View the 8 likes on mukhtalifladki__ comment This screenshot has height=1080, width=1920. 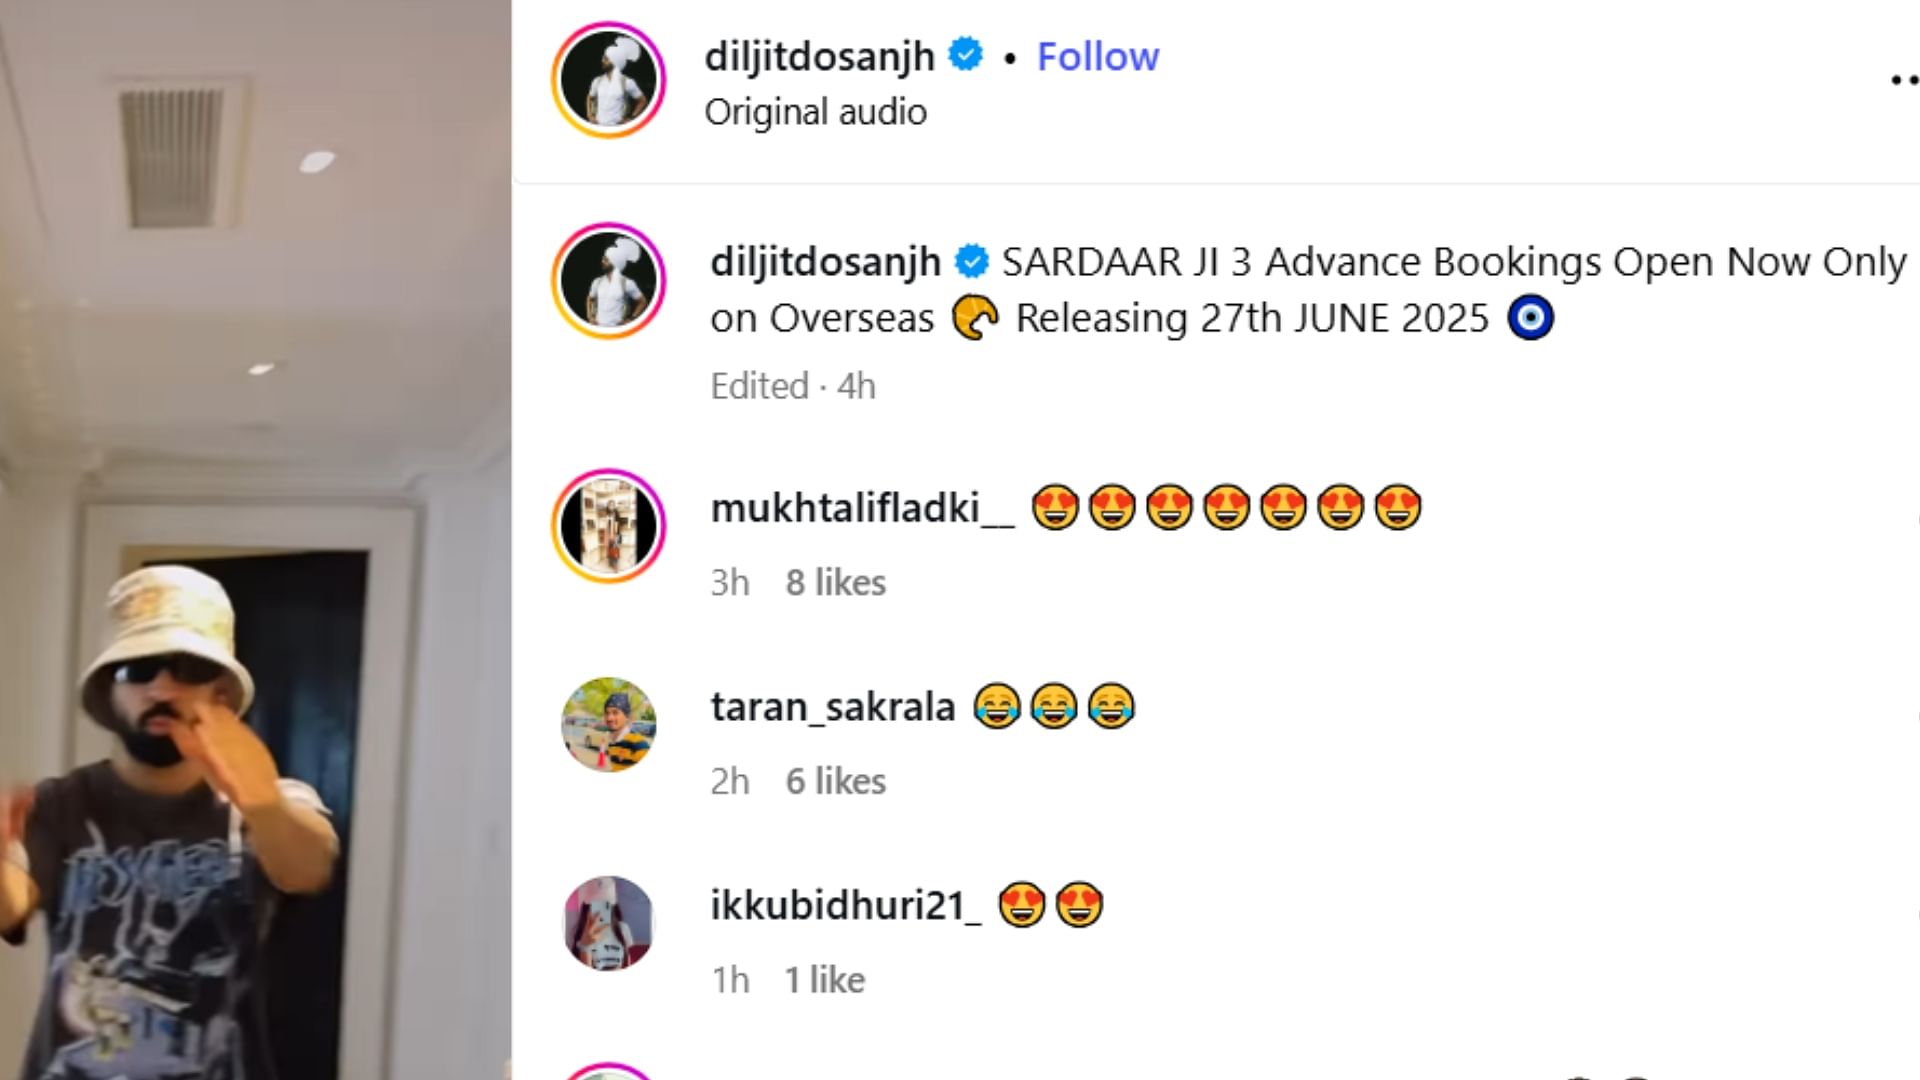click(x=835, y=583)
